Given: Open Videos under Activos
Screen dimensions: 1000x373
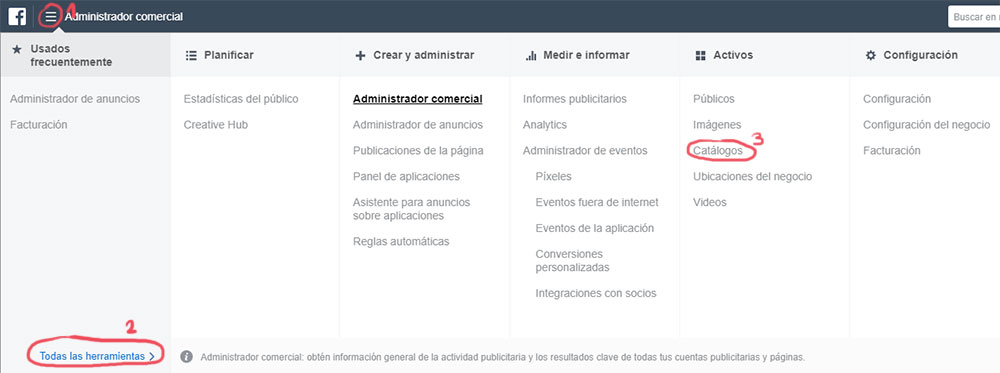Looking at the screenshot, I should pyautogui.click(x=710, y=202).
